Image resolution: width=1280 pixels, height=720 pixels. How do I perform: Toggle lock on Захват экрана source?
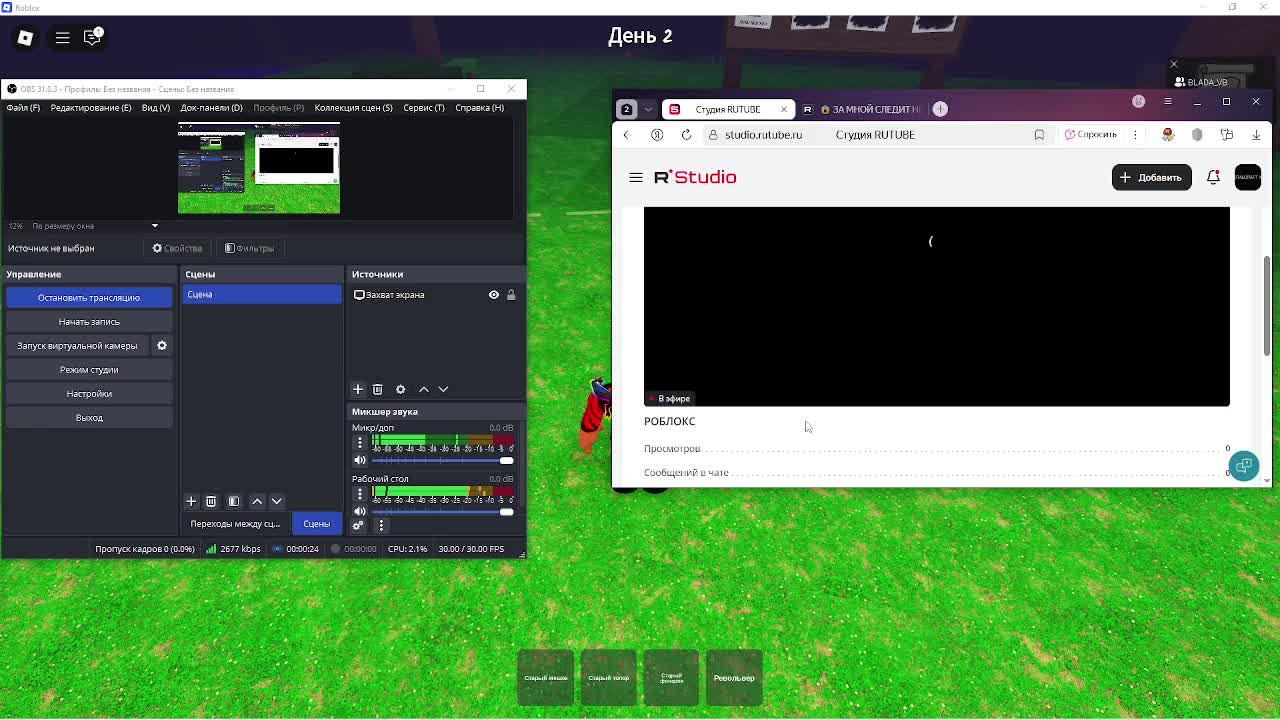(x=511, y=295)
